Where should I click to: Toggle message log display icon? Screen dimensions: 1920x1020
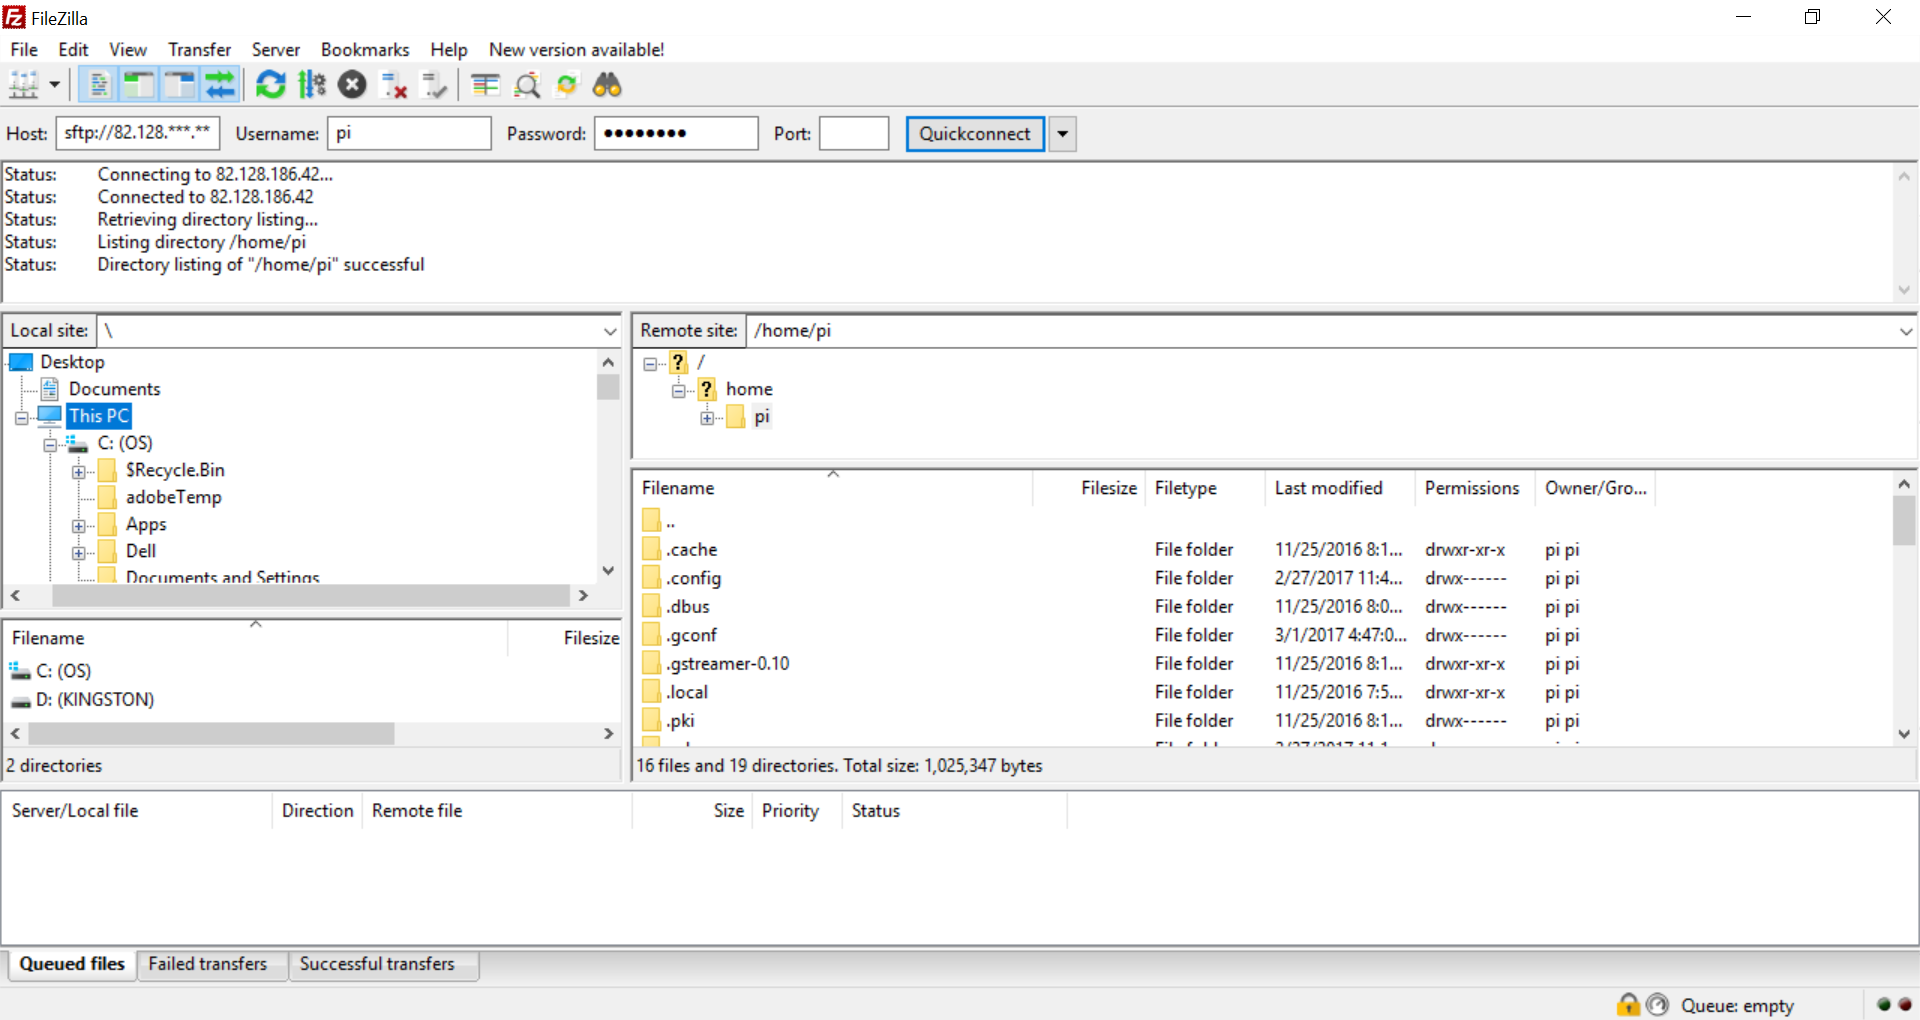[x=98, y=85]
